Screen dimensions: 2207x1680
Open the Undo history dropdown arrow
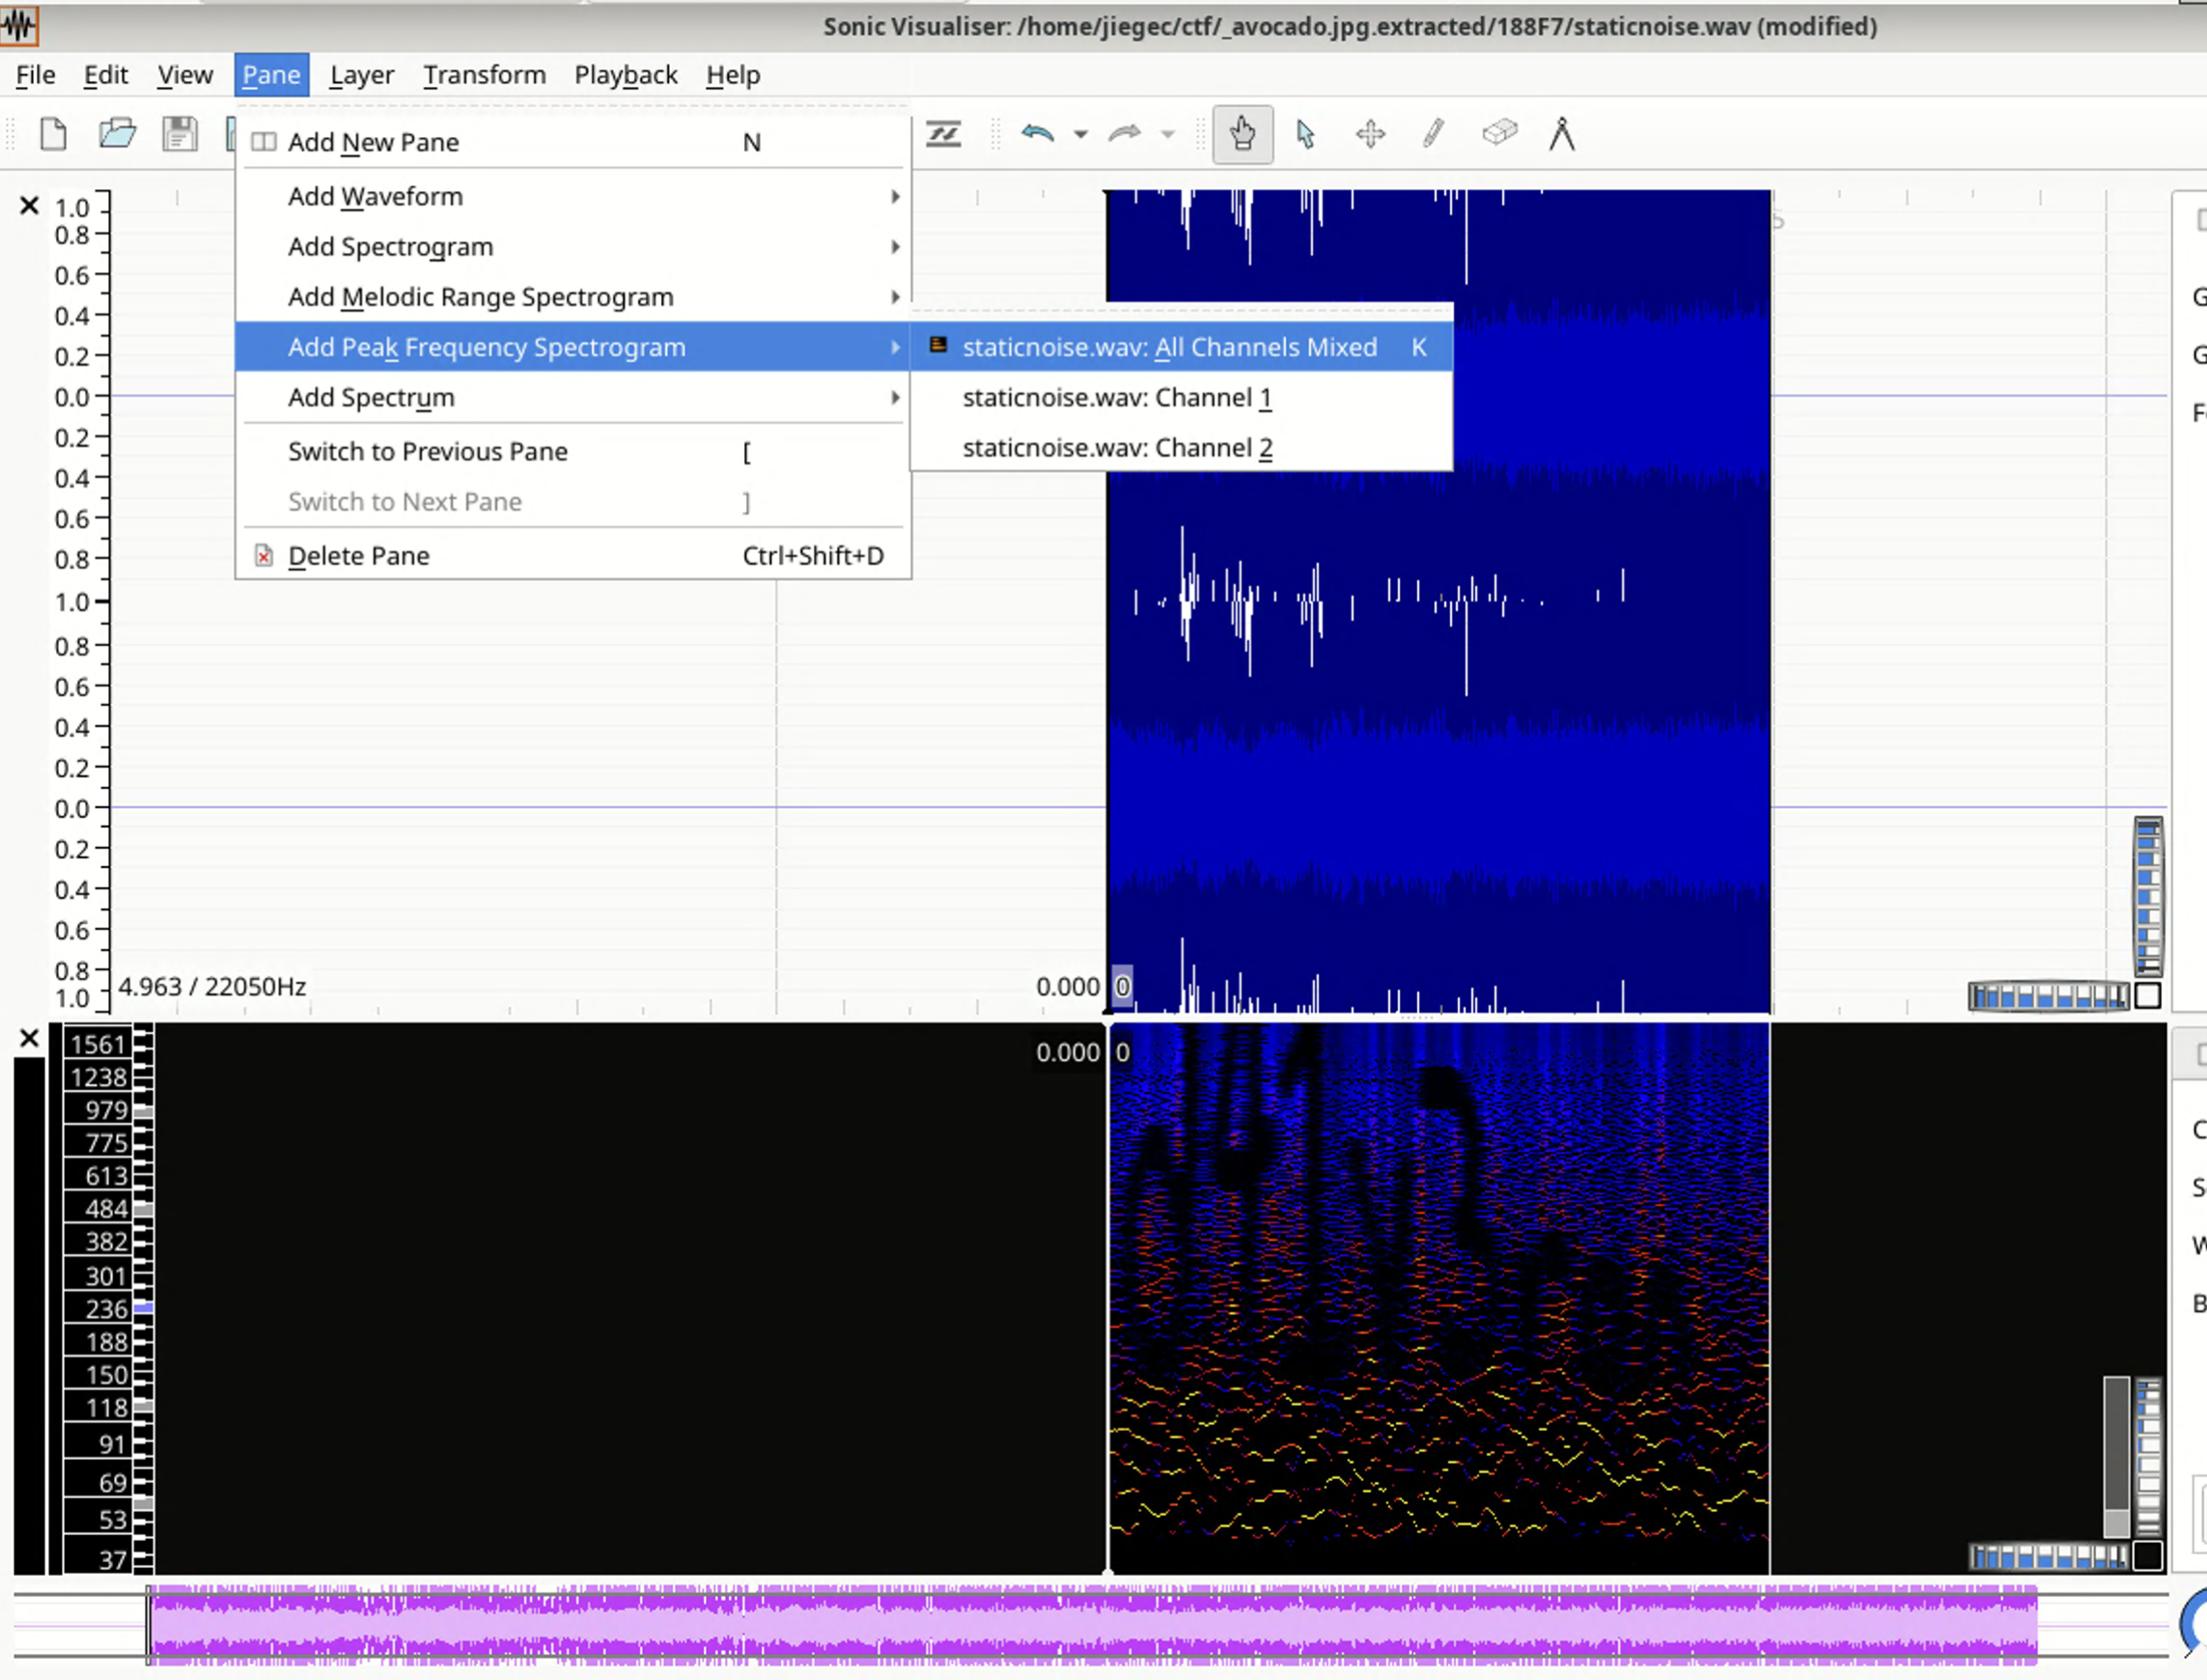(1081, 134)
